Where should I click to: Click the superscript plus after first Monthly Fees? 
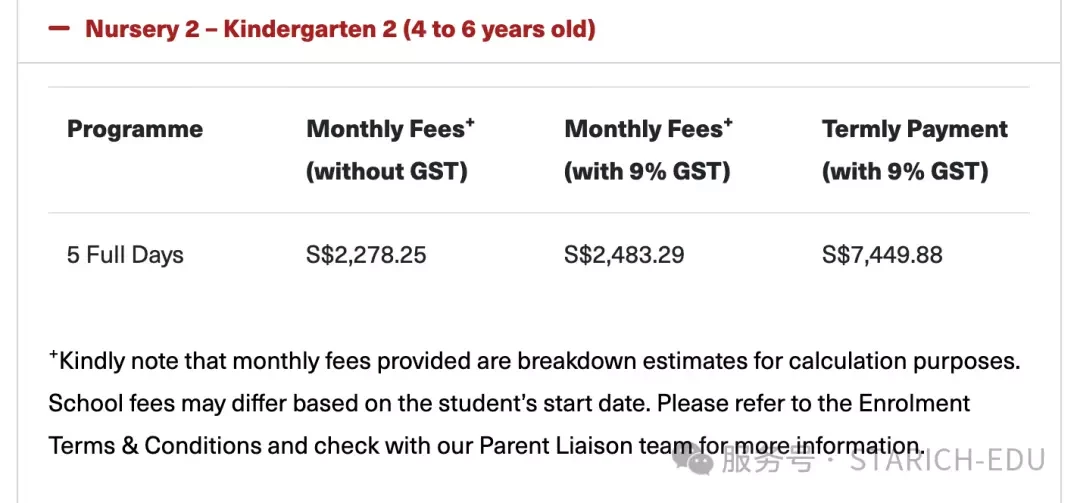(x=470, y=123)
